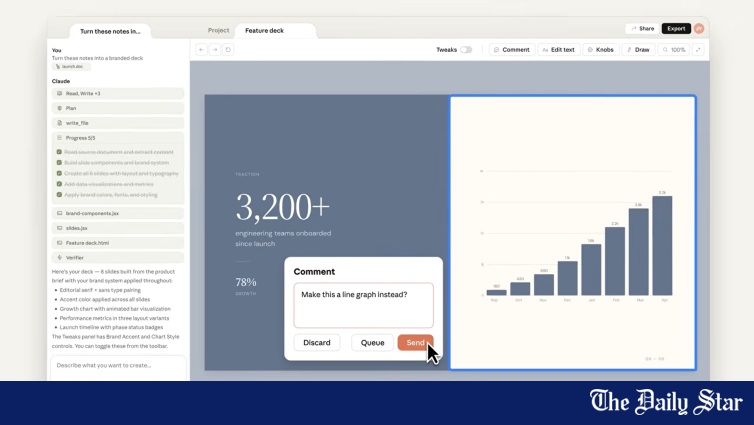The image size is (754, 425).
Task: Select the Feature deck tab
Action: (x=275, y=30)
